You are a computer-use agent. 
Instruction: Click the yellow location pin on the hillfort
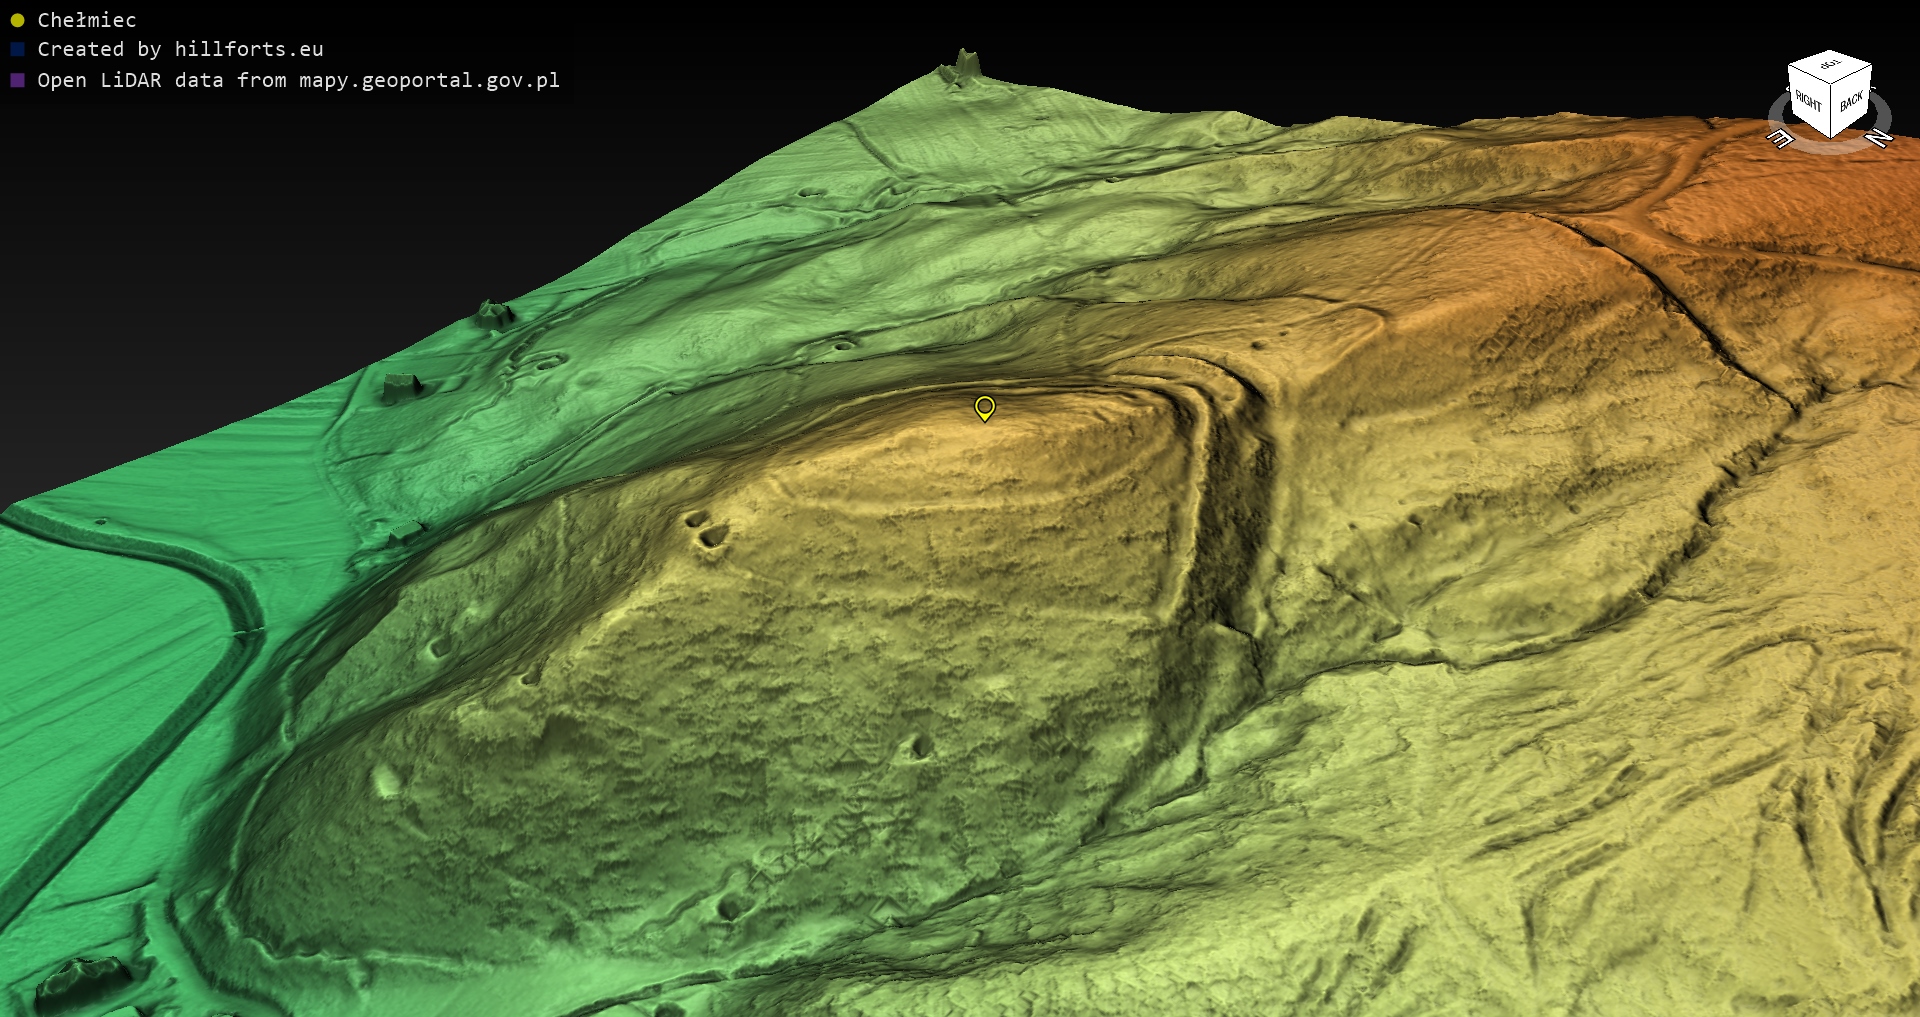point(985,407)
